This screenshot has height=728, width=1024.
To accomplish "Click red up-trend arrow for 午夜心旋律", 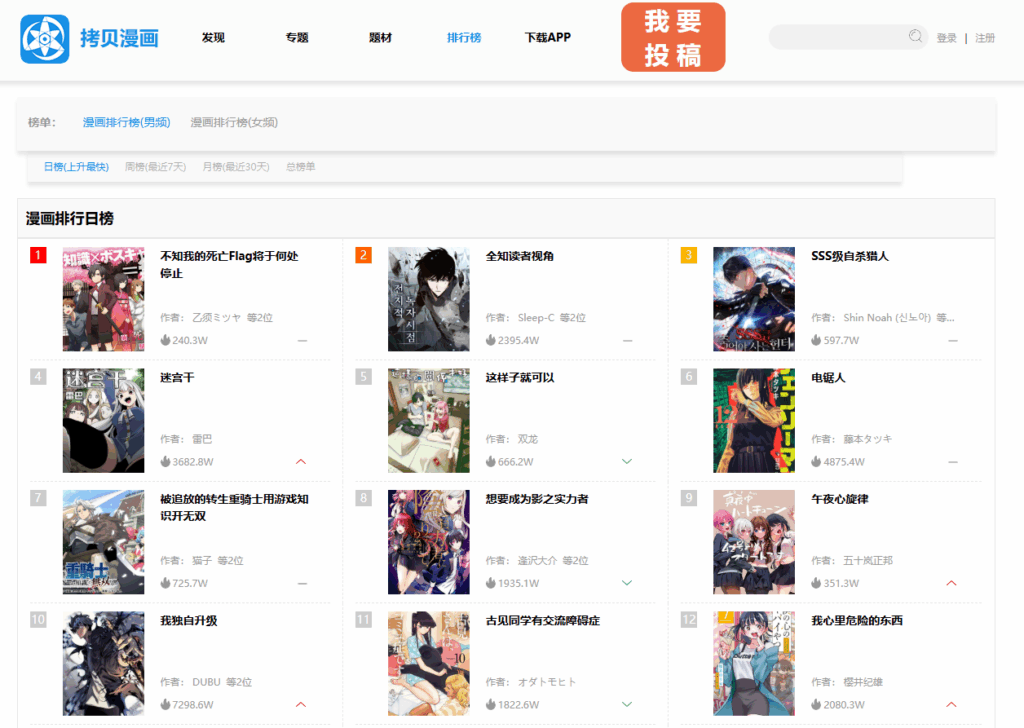I will (x=952, y=583).
